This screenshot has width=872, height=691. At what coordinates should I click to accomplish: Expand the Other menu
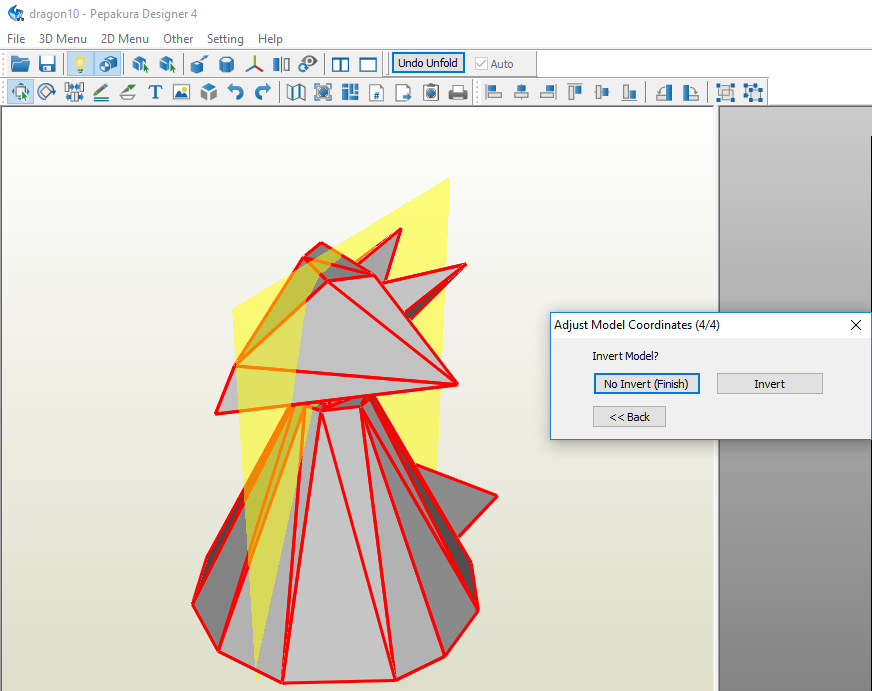click(178, 39)
